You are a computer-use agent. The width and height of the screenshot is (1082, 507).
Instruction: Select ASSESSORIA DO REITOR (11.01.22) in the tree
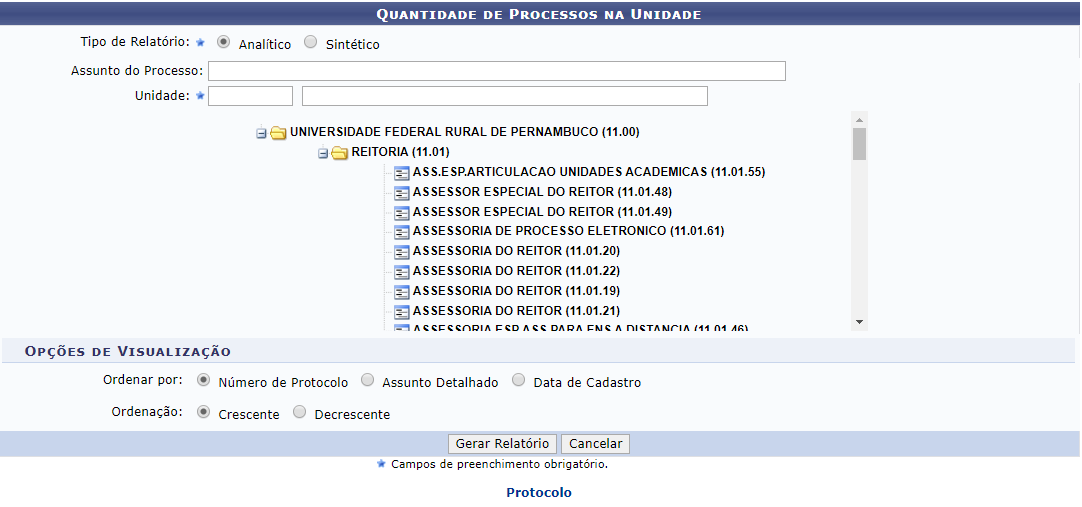click(516, 271)
